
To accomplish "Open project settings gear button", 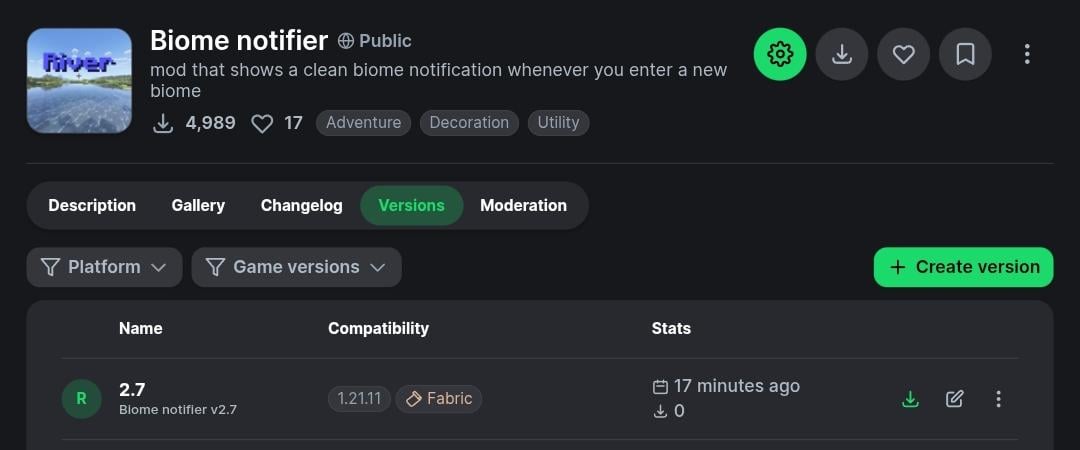I will pos(780,54).
